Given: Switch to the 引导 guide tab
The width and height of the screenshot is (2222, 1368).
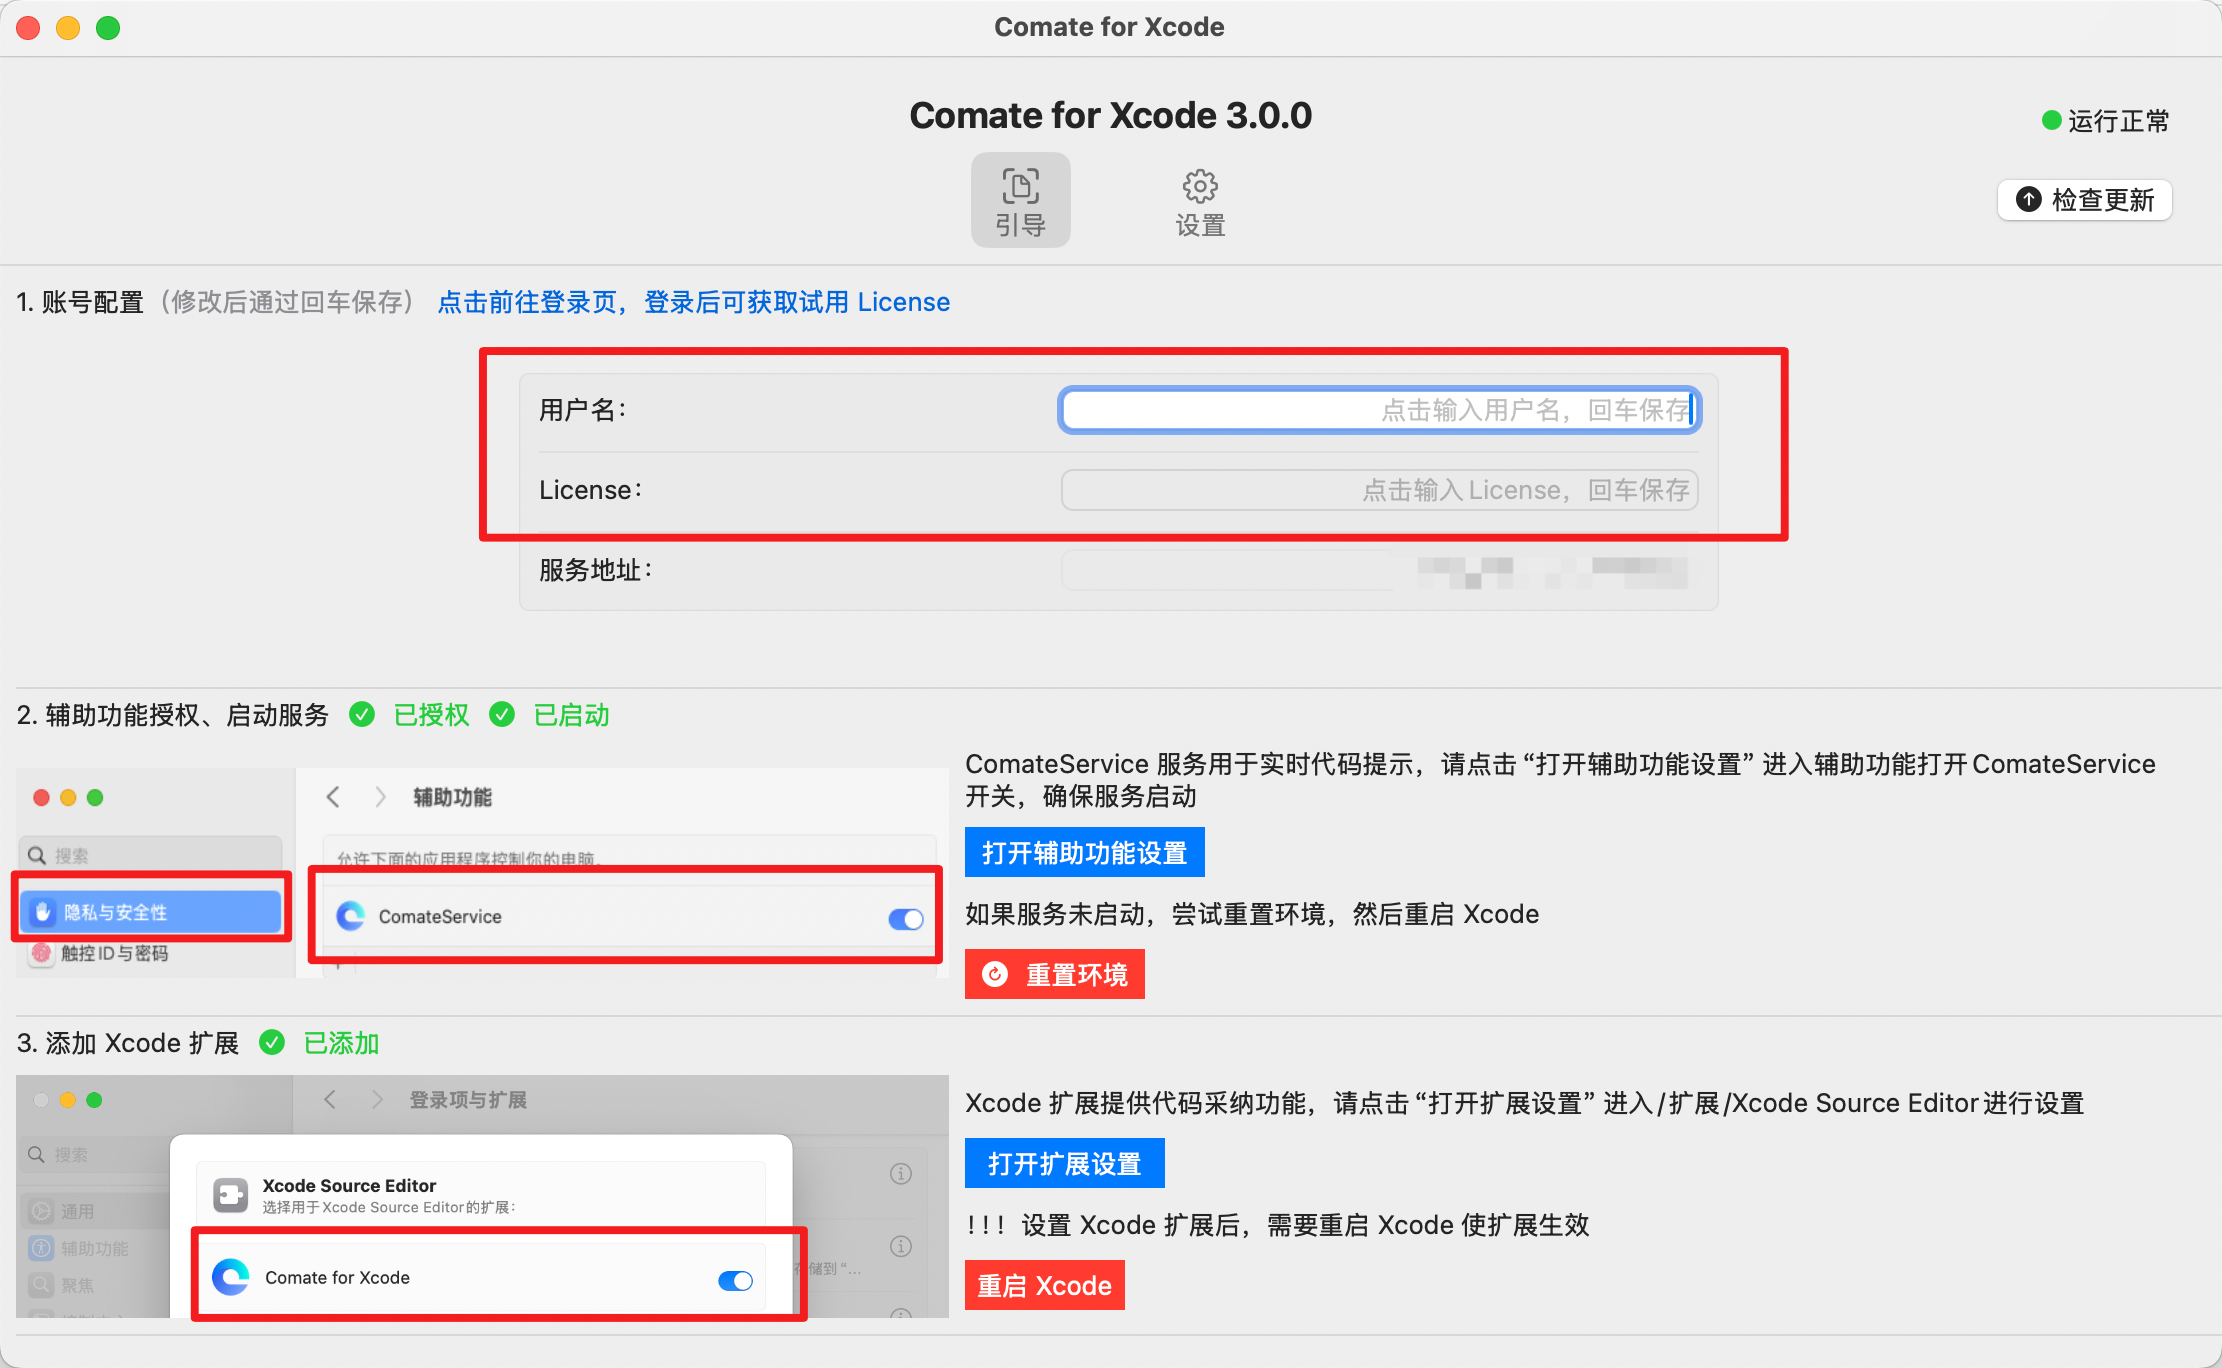Looking at the screenshot, I should tap(1020, 200).
